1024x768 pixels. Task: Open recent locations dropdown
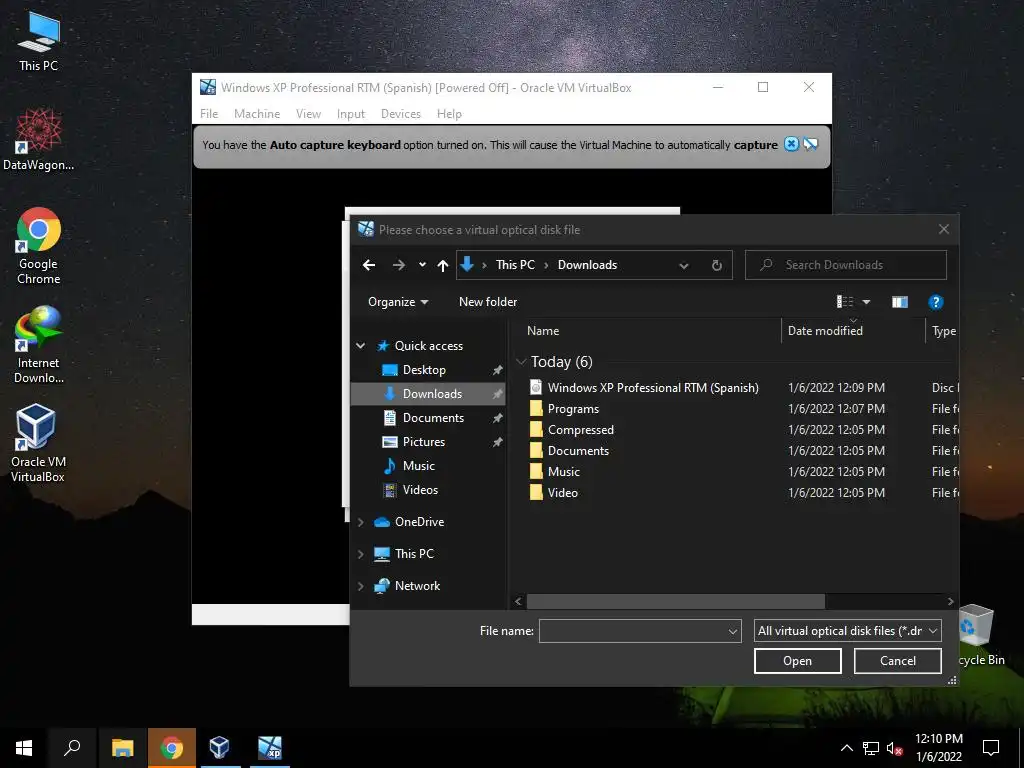[x=422, y=265]
